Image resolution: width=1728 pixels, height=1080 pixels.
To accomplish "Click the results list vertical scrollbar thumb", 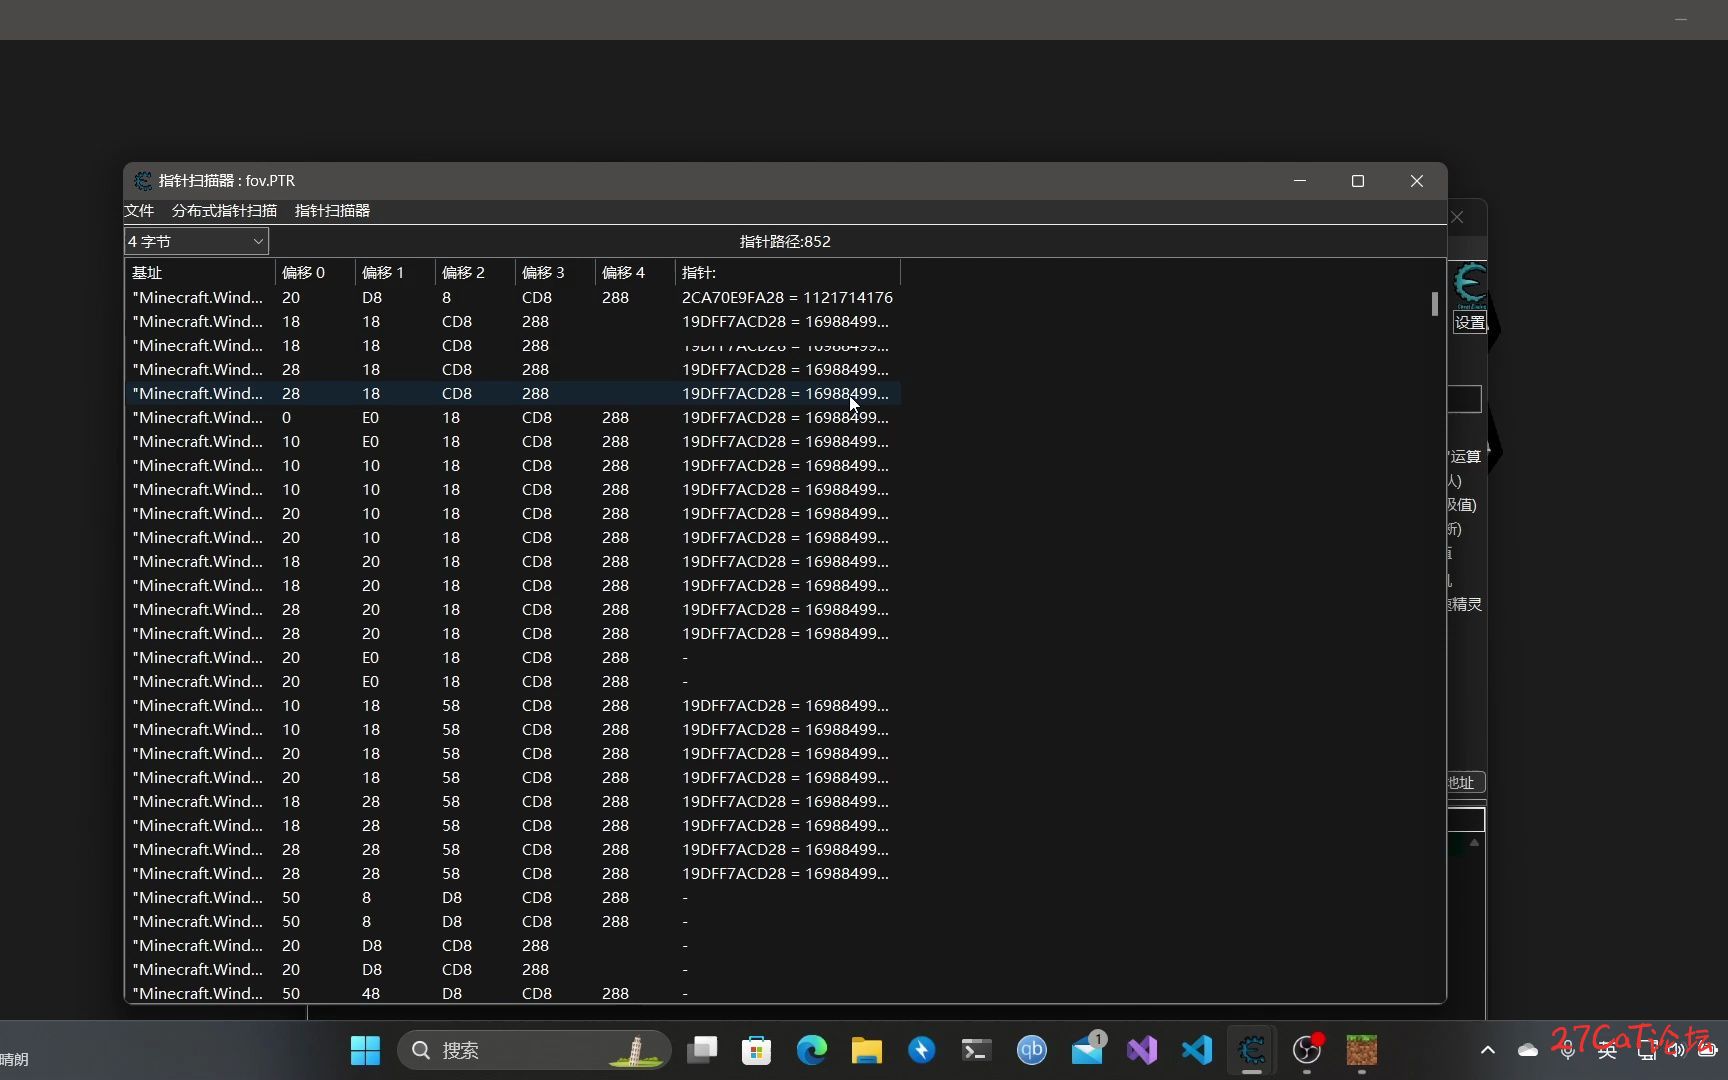I will pos(1435,304).
